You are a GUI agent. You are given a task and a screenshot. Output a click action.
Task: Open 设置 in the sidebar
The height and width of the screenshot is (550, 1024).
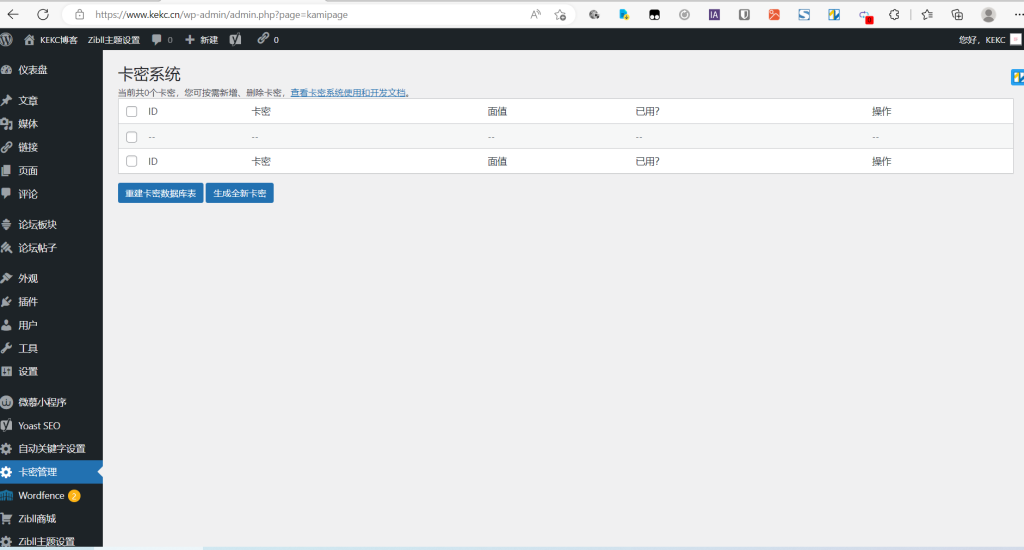[28, 372]
